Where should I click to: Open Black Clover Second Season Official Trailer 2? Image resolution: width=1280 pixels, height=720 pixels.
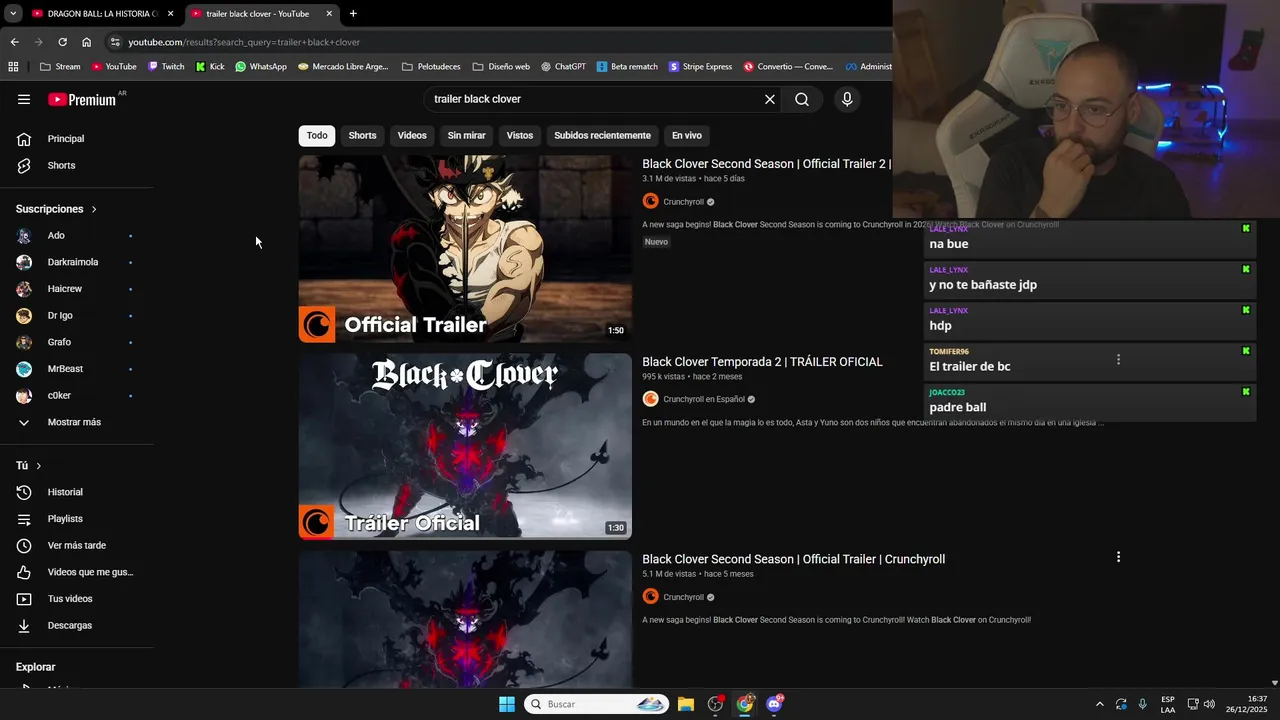766,164
